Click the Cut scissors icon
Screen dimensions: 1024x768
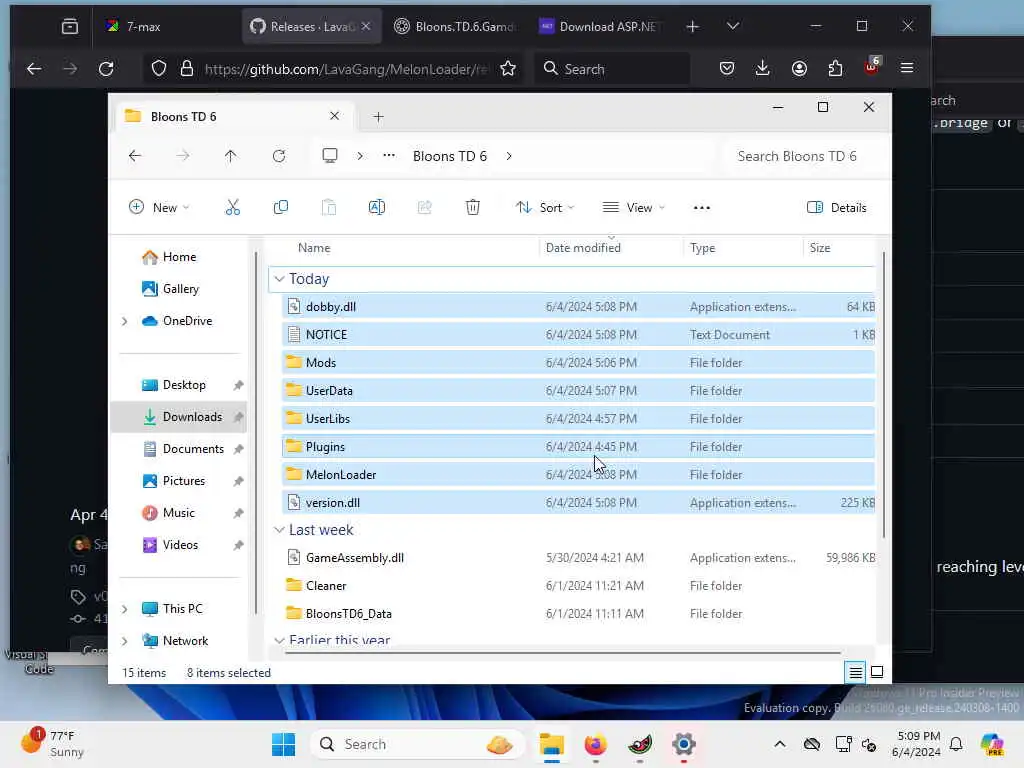[x=232, y=208]
